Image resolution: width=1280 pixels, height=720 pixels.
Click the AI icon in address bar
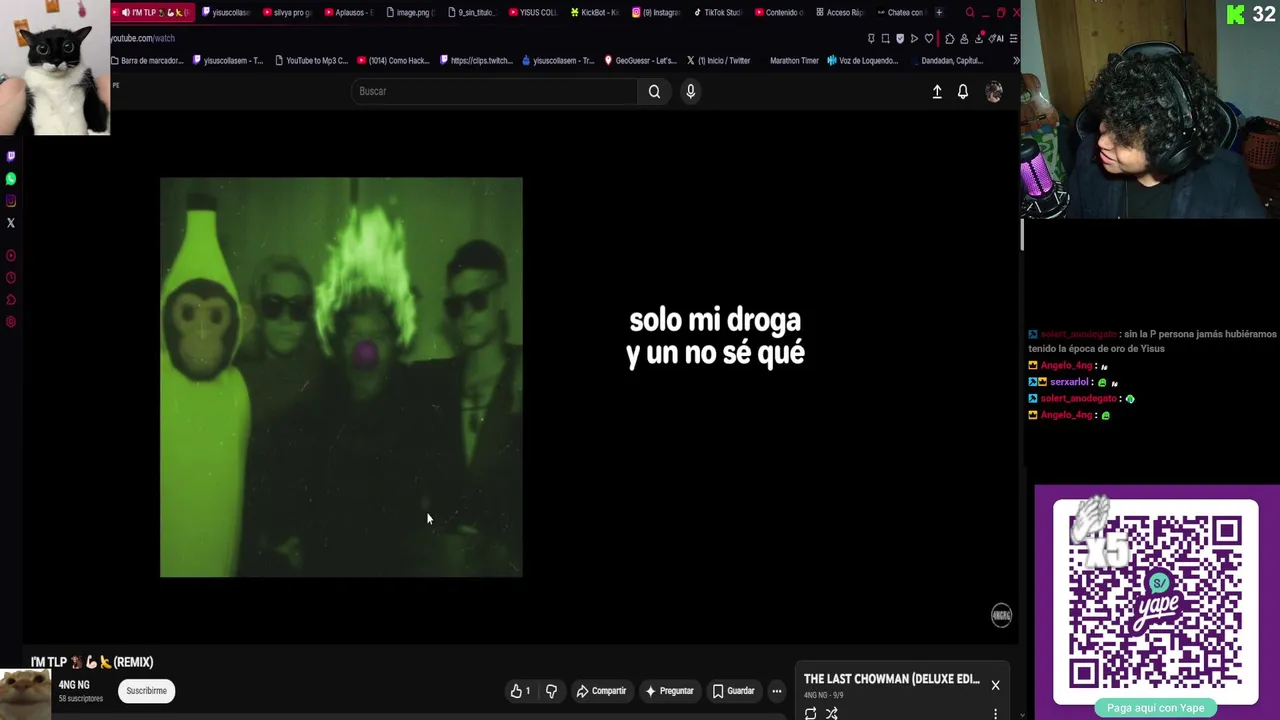[x=997, y=38]
